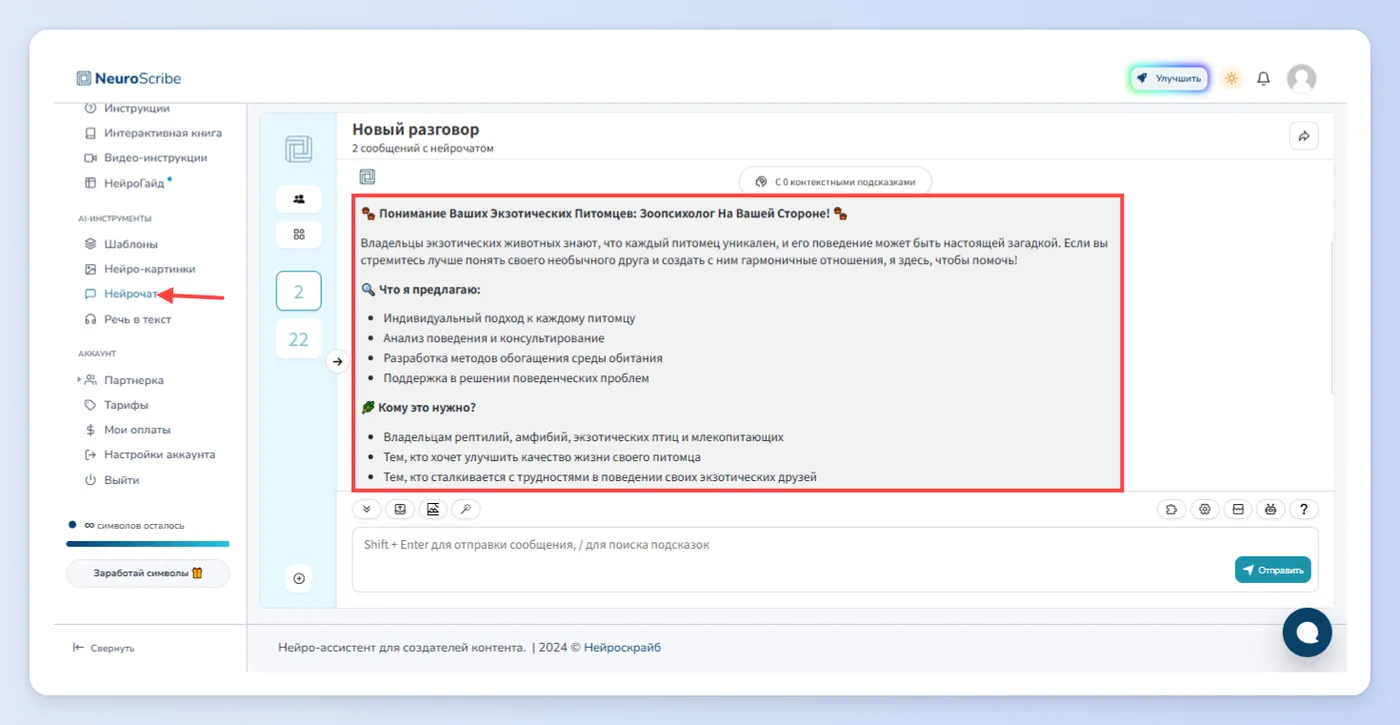Click the Заработай символы button

[x=148, y=573]
